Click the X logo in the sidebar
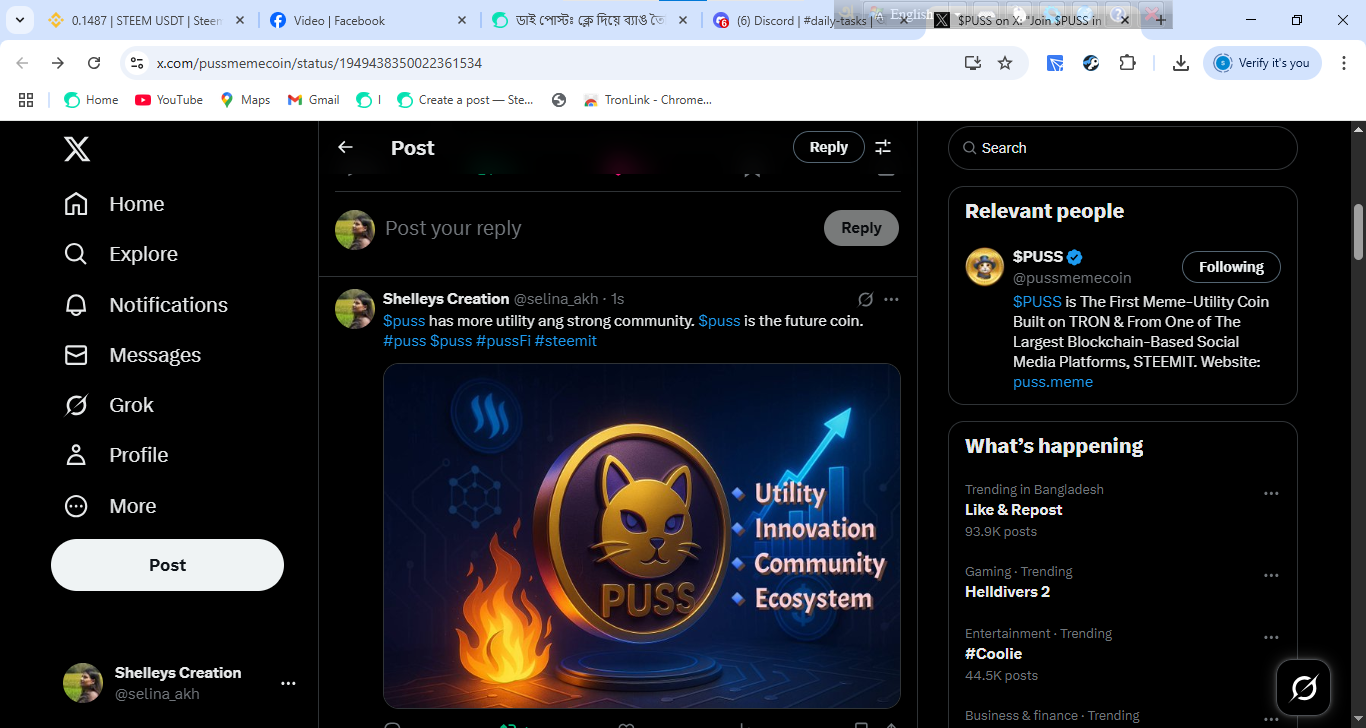 tap(77, 149)
